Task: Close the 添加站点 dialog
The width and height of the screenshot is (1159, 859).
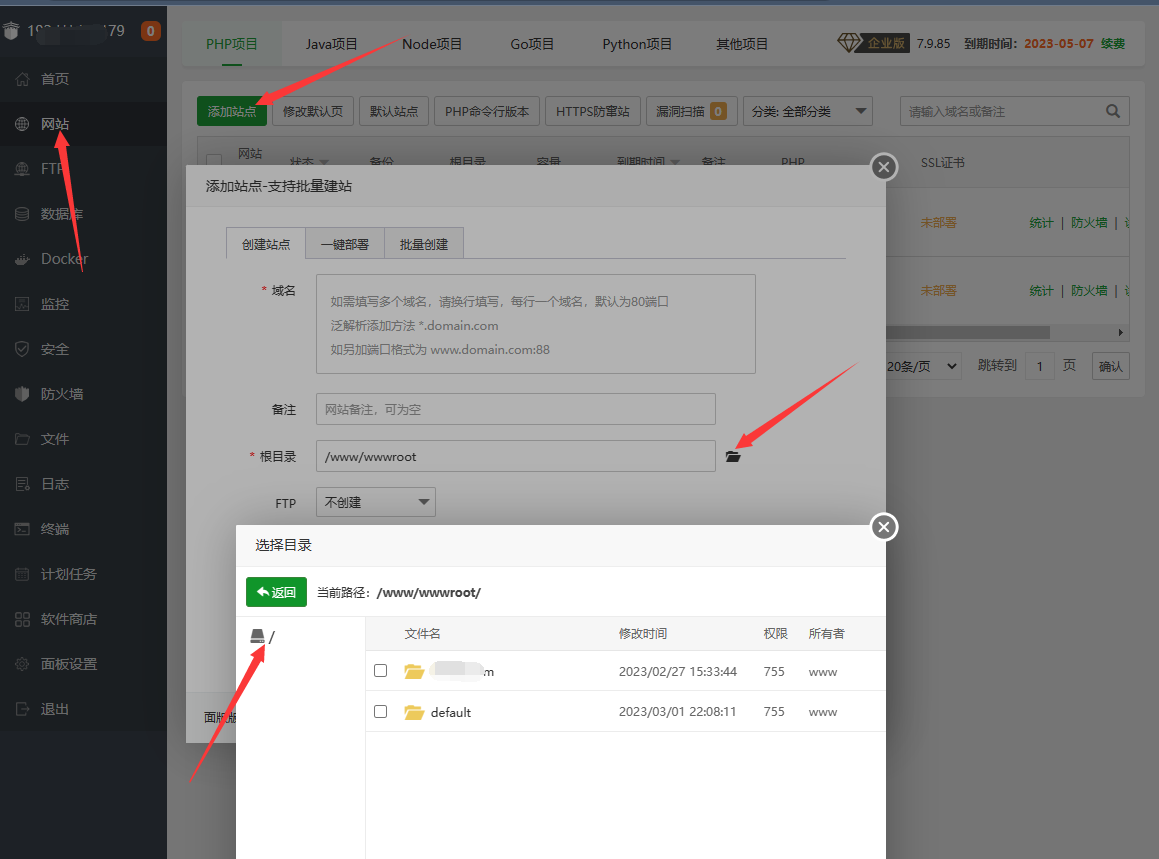Action: pyautogui.click(x=884, y=167)
